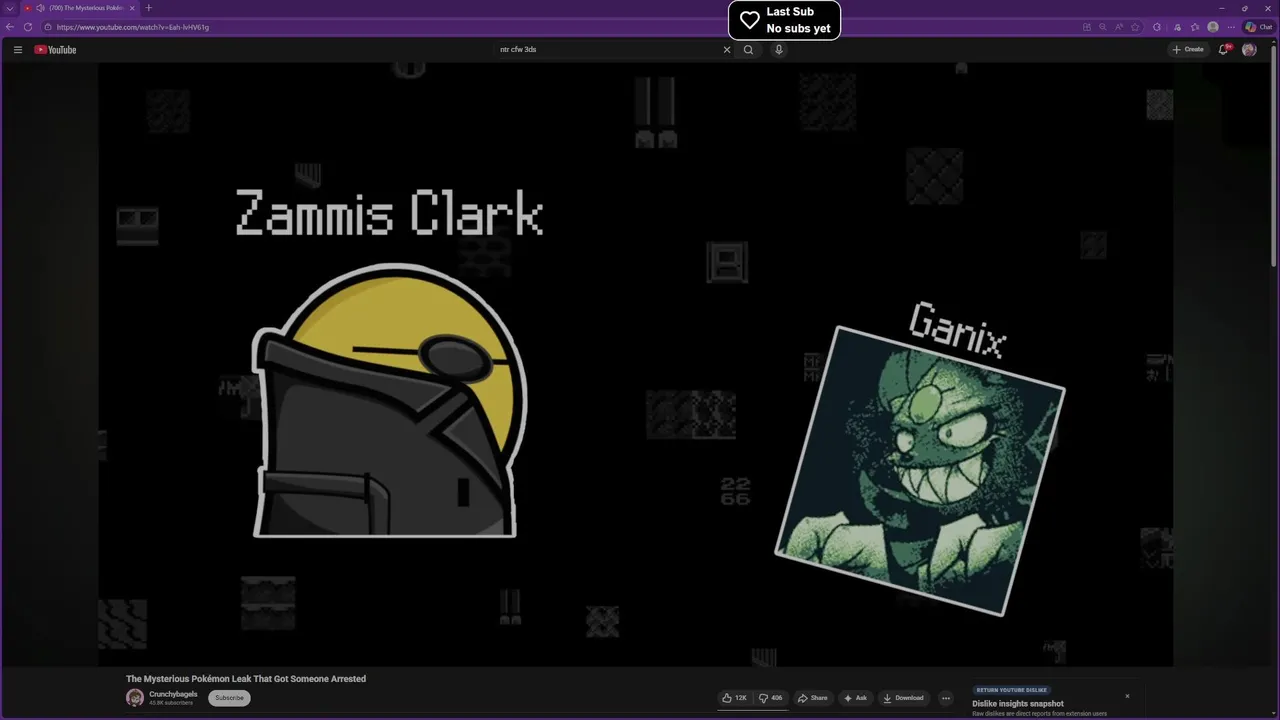Image resolution: width=1280 pixels, height=720 pixels.
Task: Dislike the video with thumbs down
Action: click(770, 698)
